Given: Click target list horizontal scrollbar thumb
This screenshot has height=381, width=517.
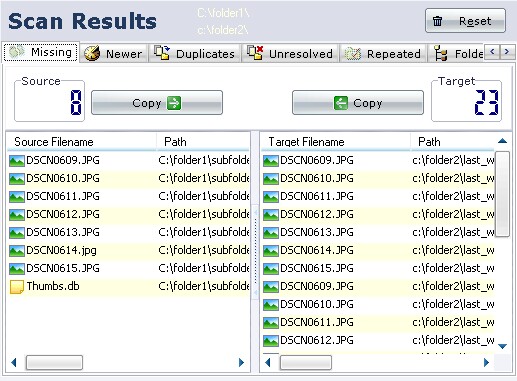Looking at the screenshot, I should pyautogui.click(x=306, y=362).
